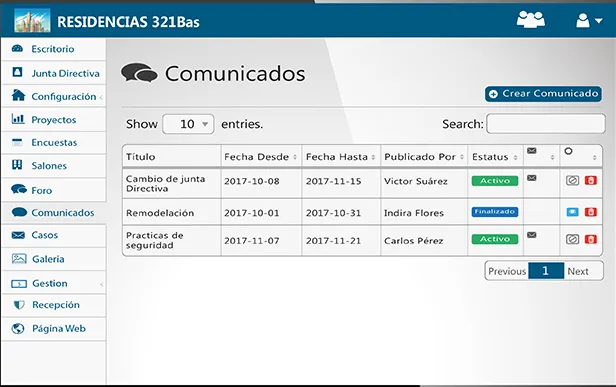The image size is (616, 387).
Task: Click disable icon in Practicas de seguridad row
Action: 572,239
